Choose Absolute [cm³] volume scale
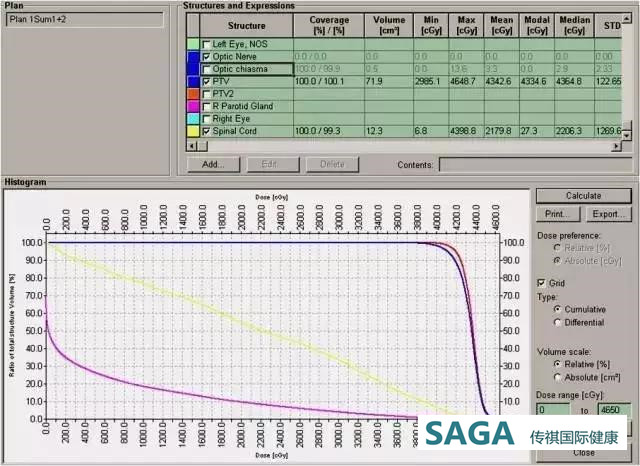The image size is (640, 466). tap(556, 377)
